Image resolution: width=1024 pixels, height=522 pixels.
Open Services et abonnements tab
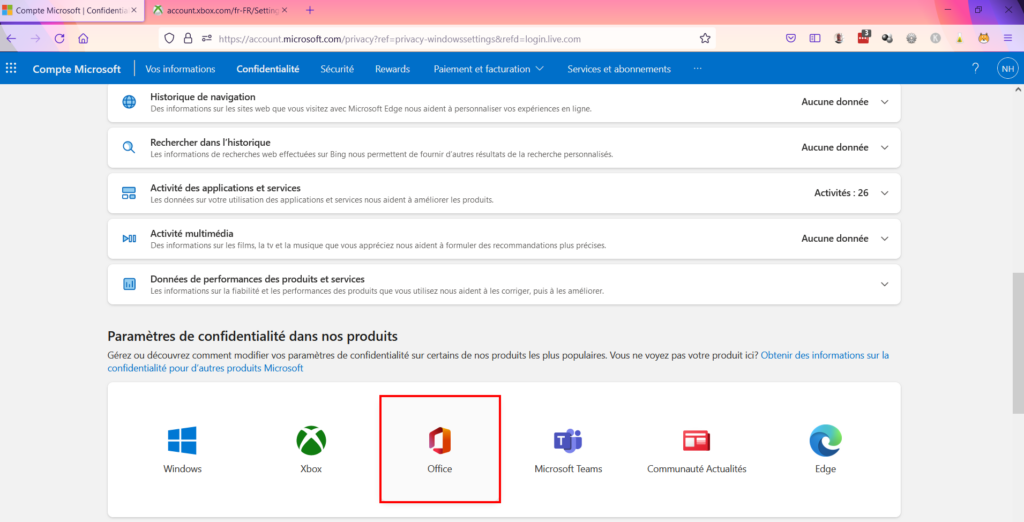[618, 69]
